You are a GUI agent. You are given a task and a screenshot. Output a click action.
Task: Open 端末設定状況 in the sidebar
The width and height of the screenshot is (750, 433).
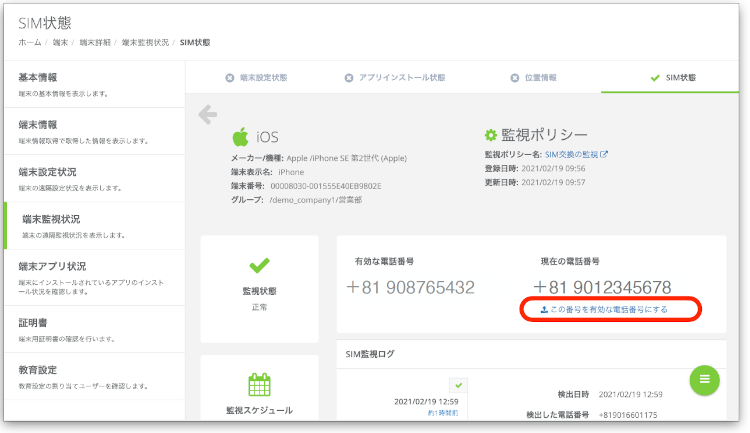pyautogui.click(x=94, y=178)
